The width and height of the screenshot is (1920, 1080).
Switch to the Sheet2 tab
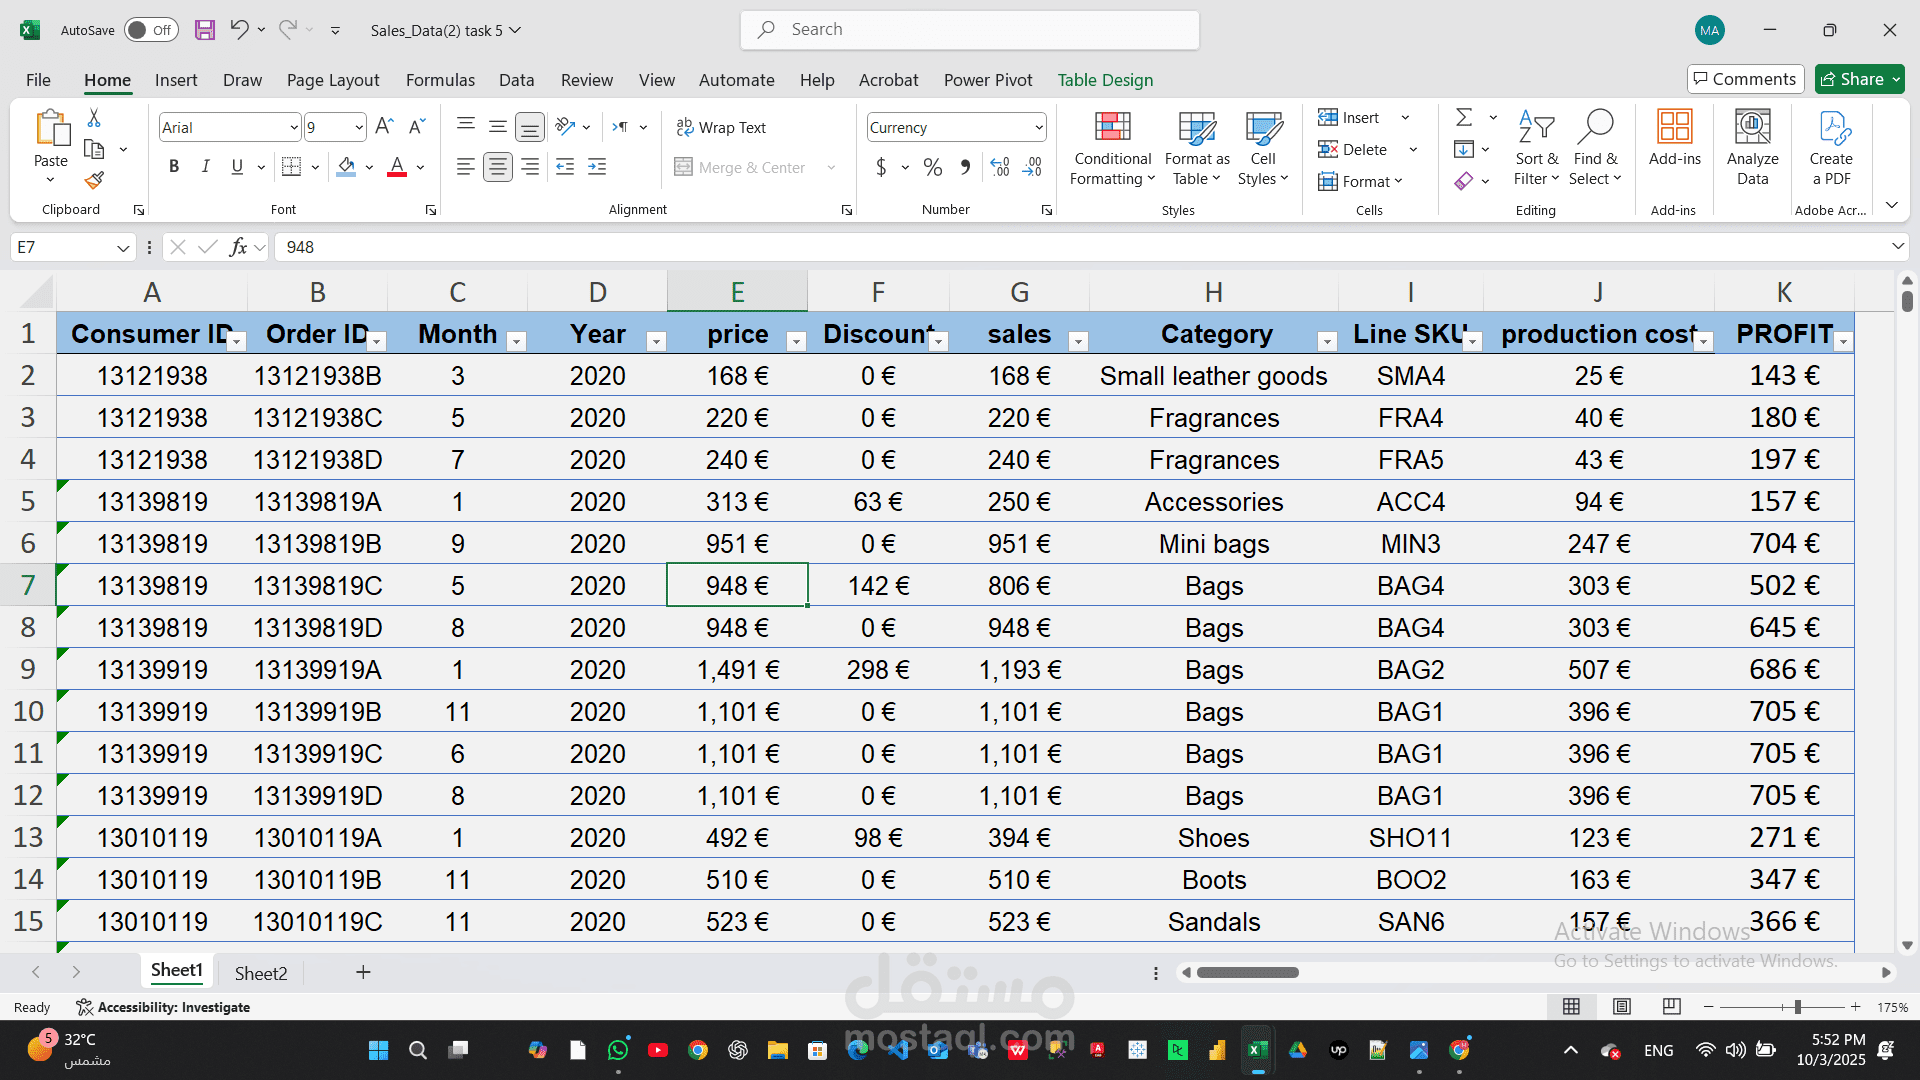coord(261,973)
